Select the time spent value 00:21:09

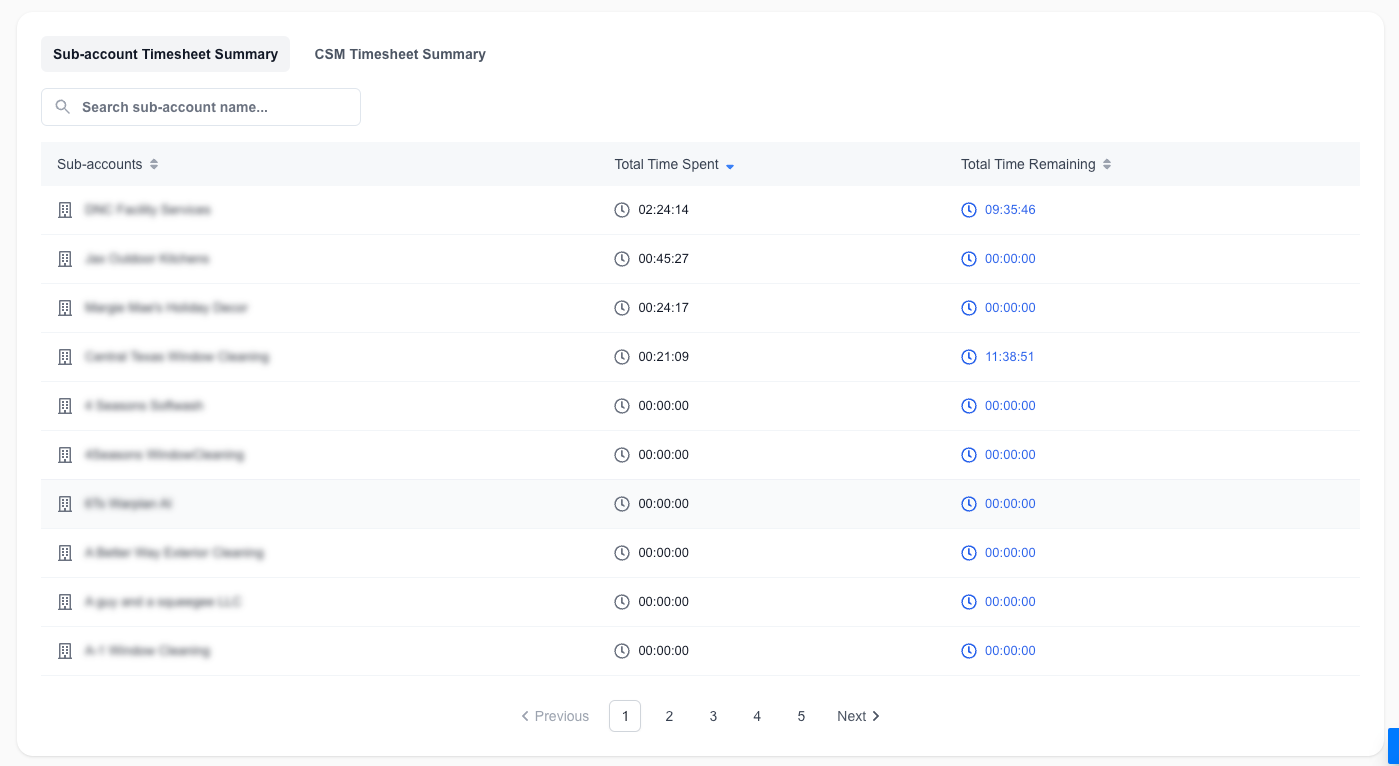(x=664, y=357)
